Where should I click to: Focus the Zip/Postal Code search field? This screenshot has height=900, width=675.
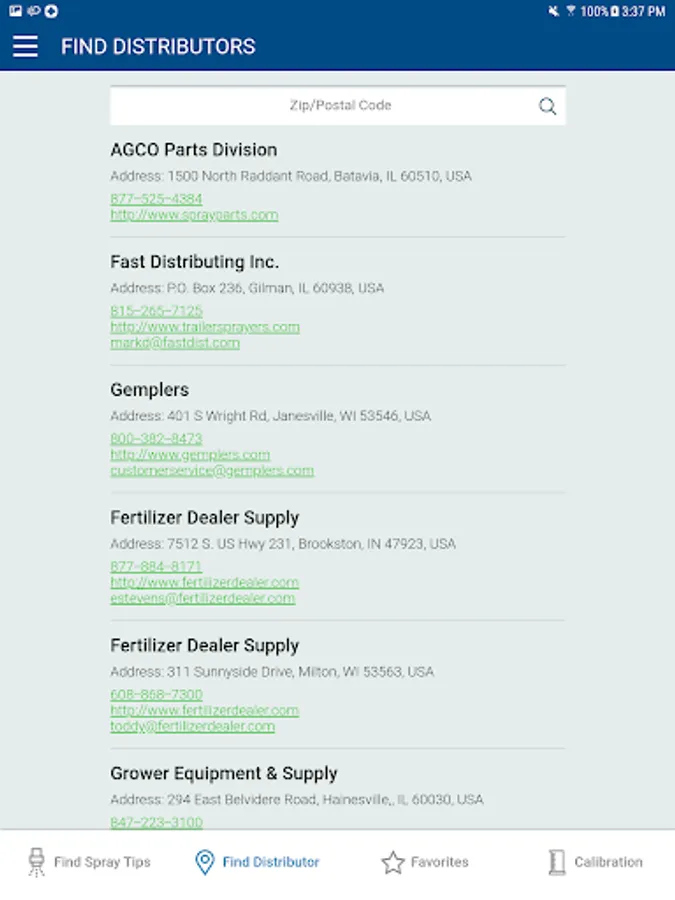(x=325, y=106)
